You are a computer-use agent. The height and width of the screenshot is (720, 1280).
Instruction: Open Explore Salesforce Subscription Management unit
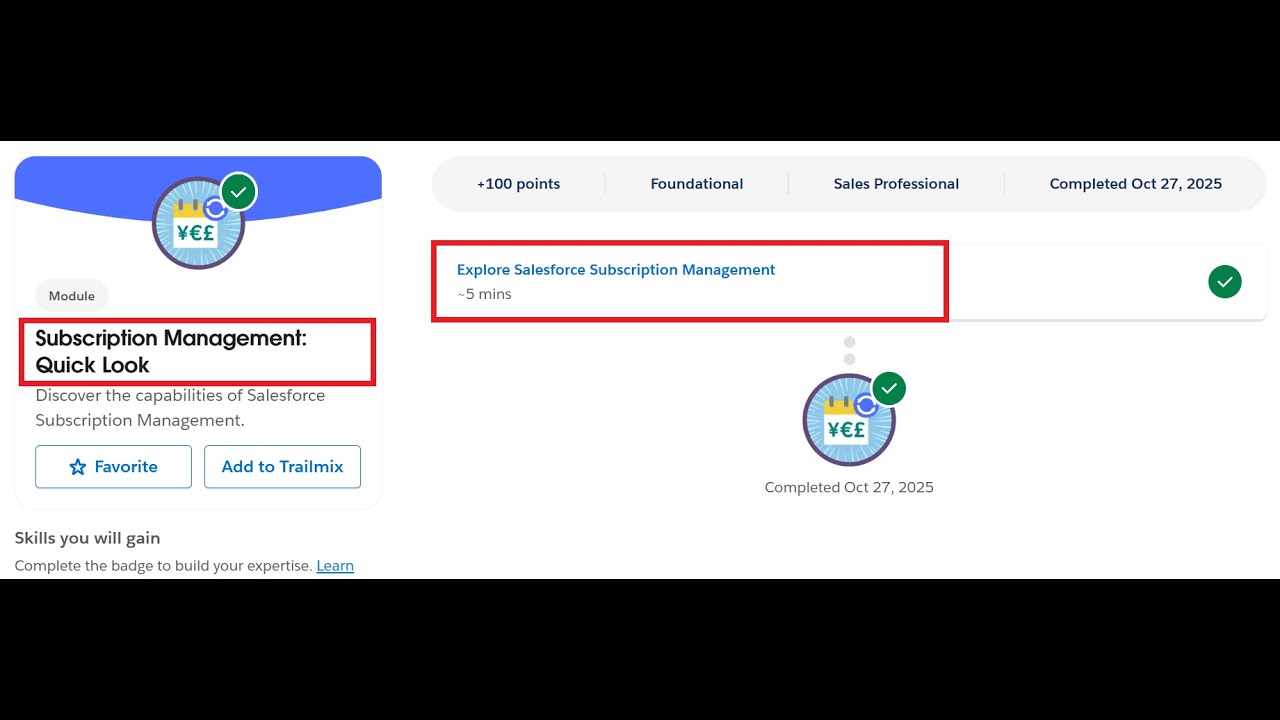pos(616,270)
